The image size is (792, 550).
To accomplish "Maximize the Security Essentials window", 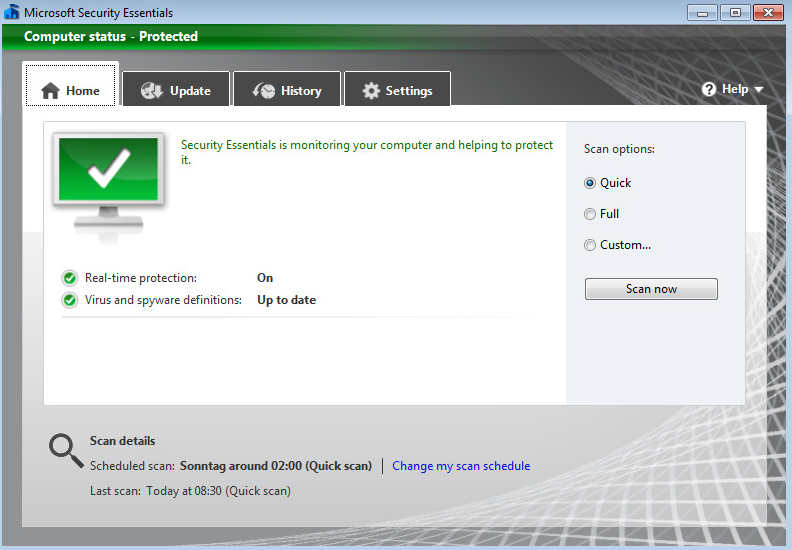I will (735, 12).
